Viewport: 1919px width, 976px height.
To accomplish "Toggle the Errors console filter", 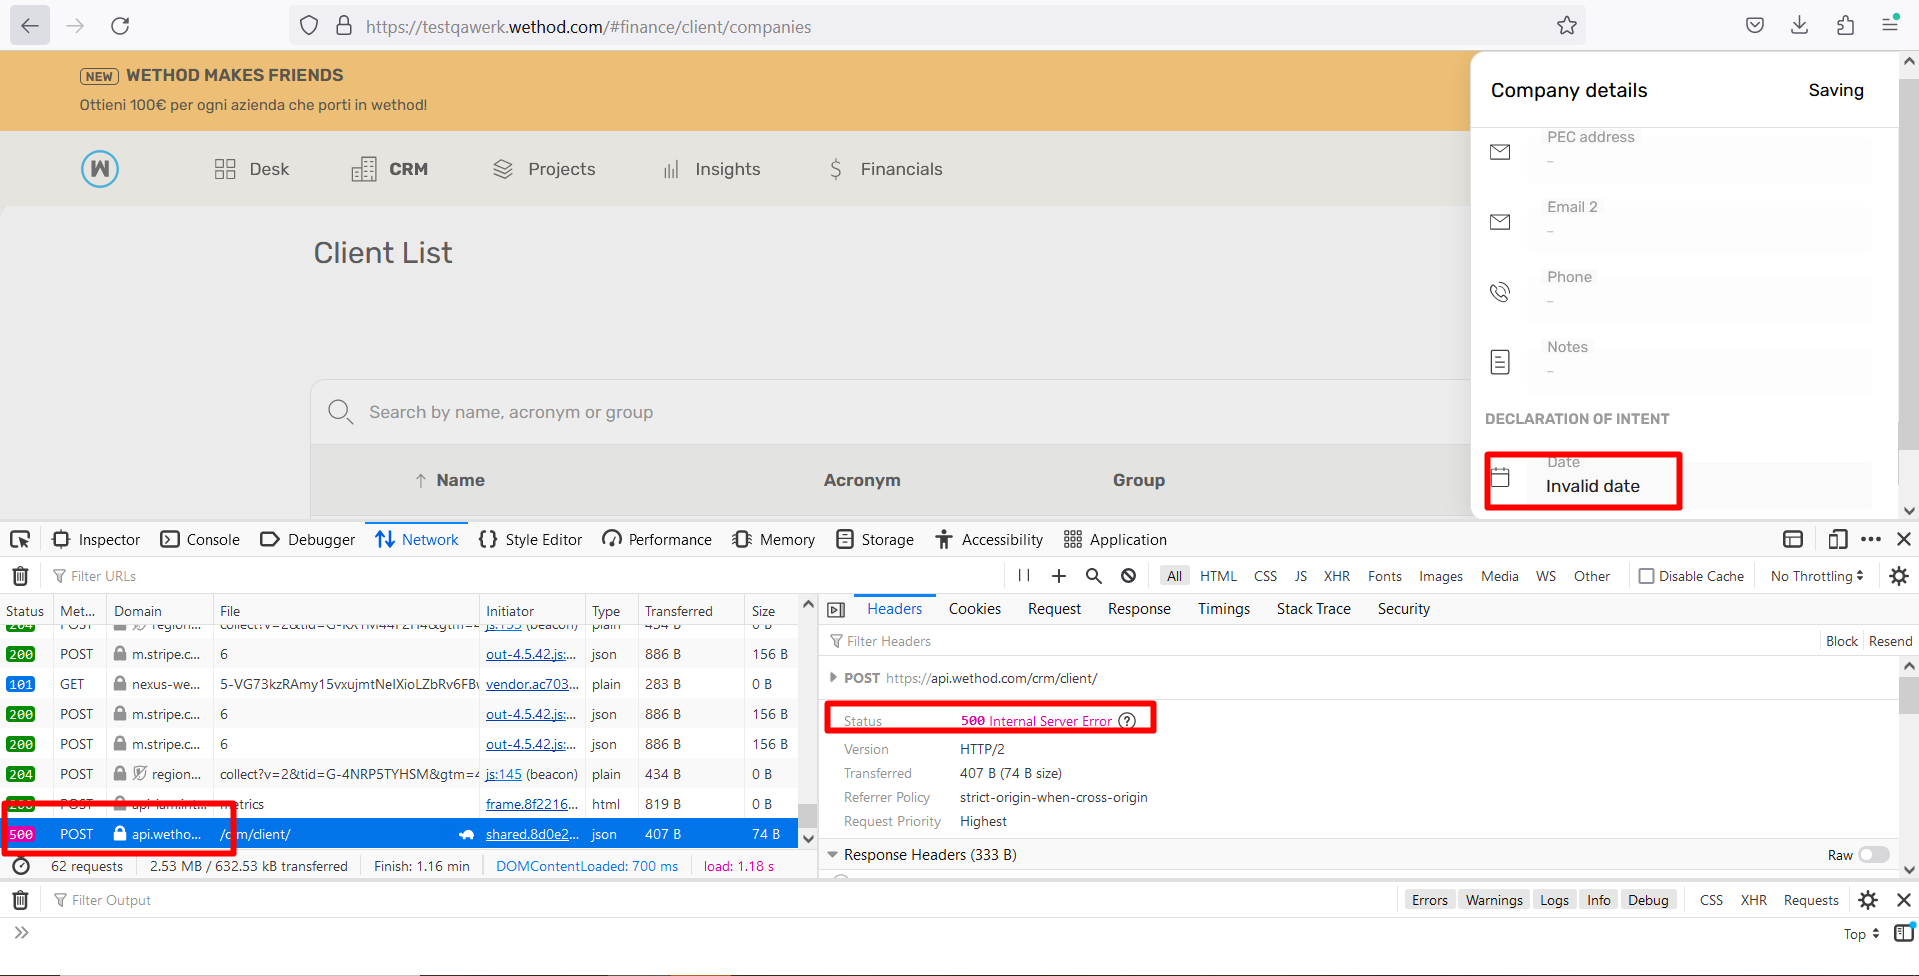I will click(1430, 900).
